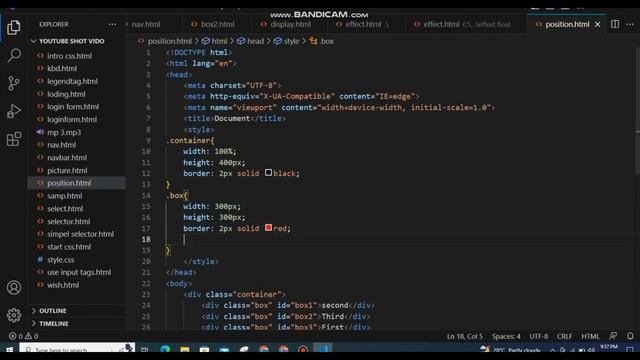This screenshot has height=360, width=640.
Task: Open the Manage gear icon
Action: click(x=13, y=315)
